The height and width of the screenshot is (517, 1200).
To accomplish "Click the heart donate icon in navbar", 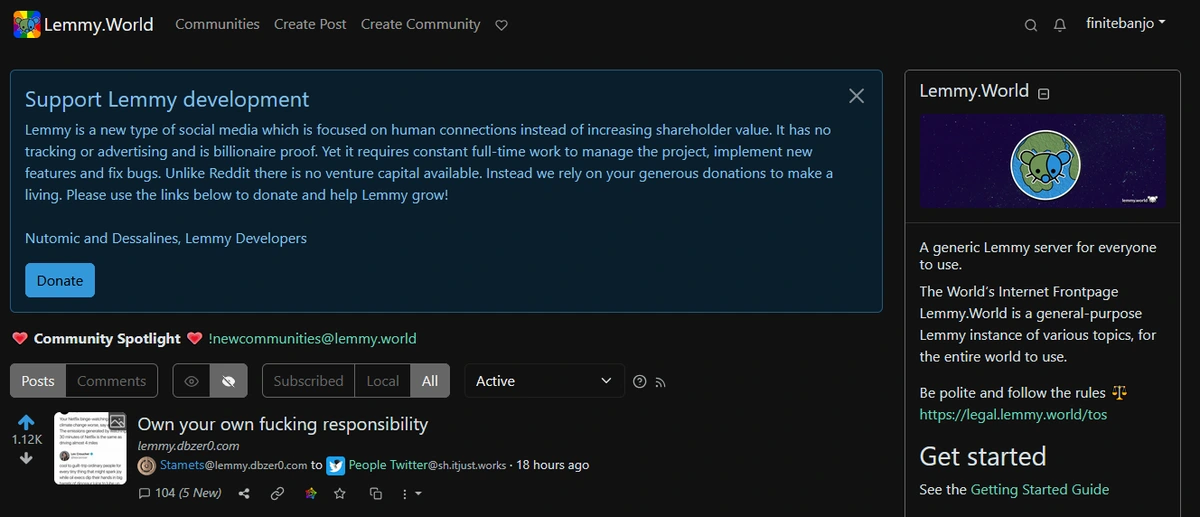I will 502,25.
